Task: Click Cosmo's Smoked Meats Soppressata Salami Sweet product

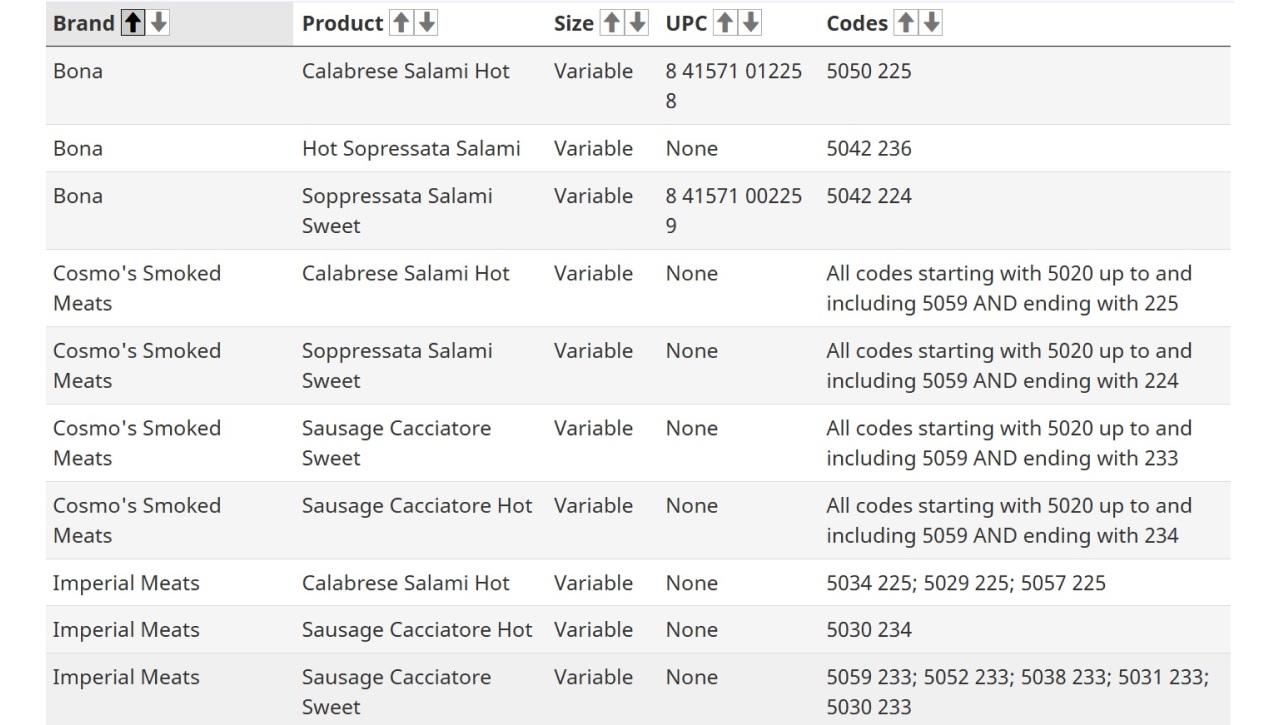Action: tap(397, 366)
